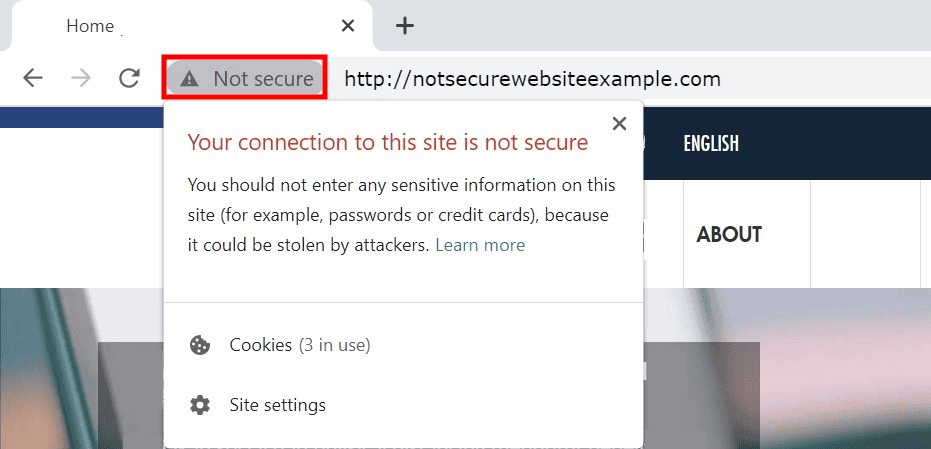Click the gear icon for site settings
This screenshot has height=449, width=931.
pos(200,405)
